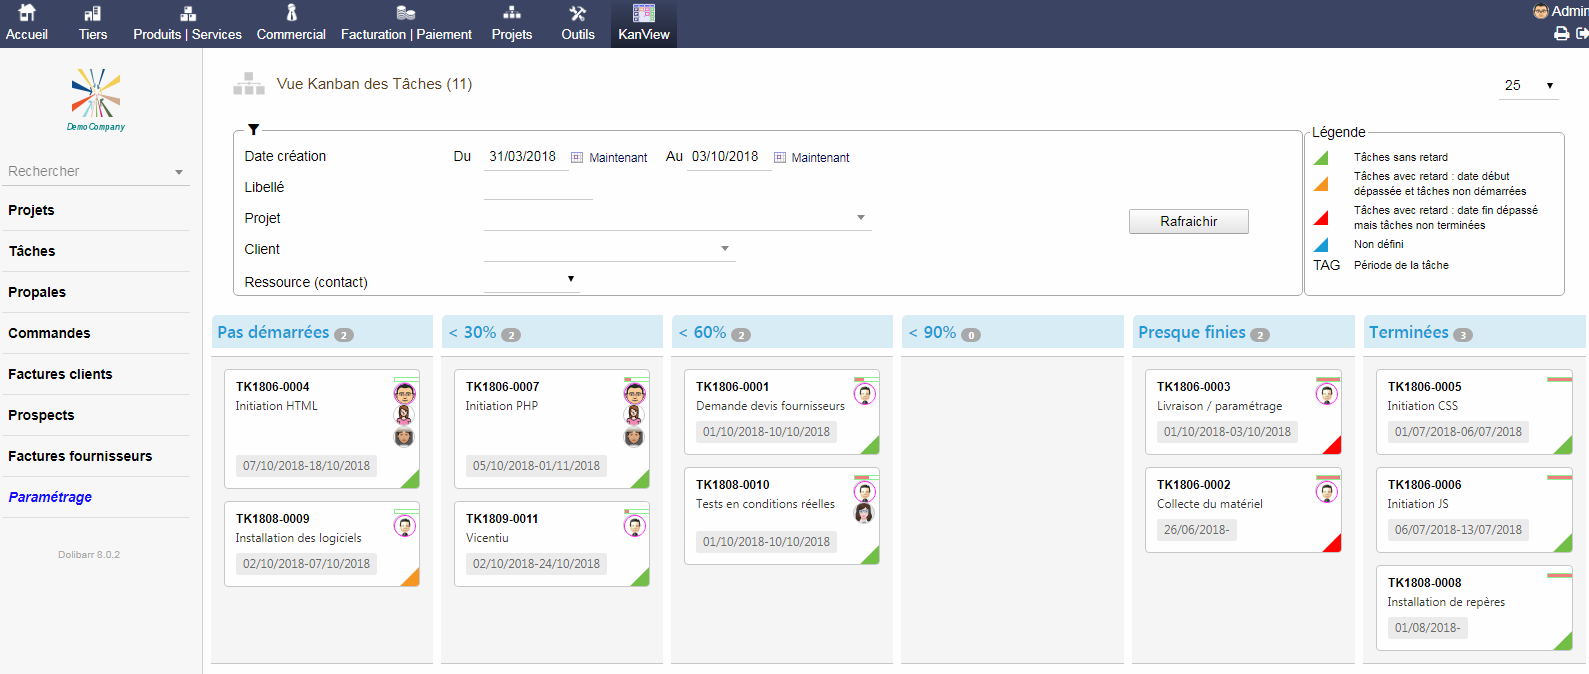Click the filter funnel icon above Date création

click(x=254, y=130)
